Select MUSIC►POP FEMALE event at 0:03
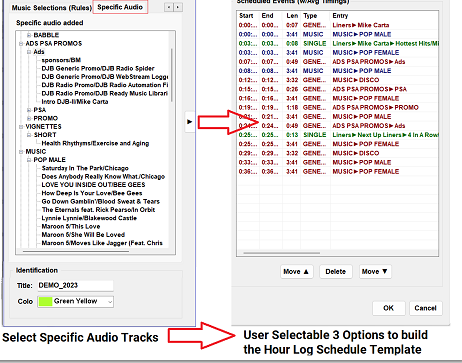Viewport: 462px width, 363px height. 338,52
